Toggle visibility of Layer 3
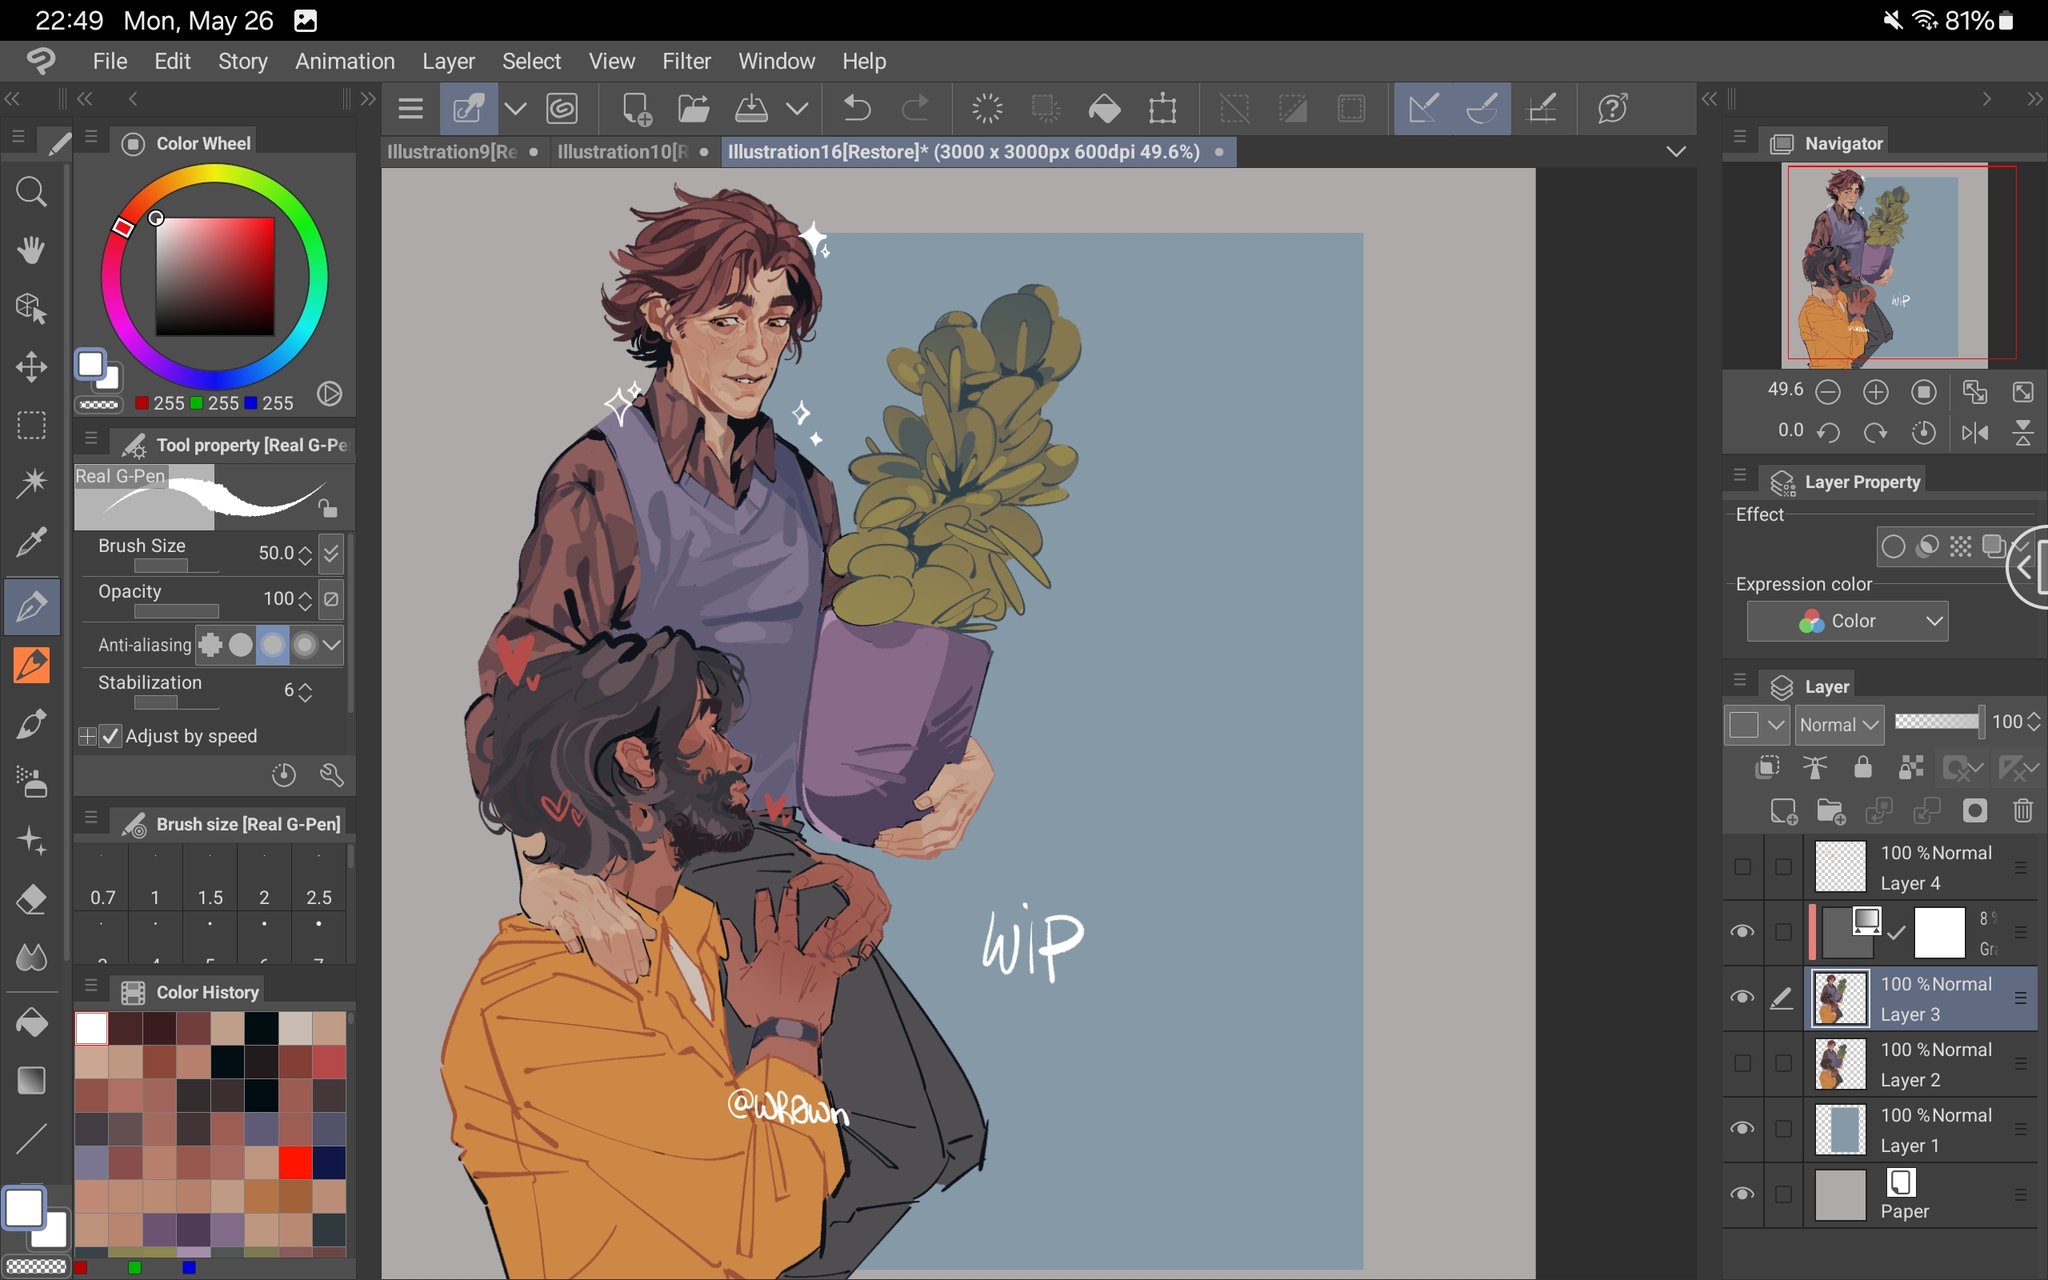The image size is (2048, 1280). (1742, 998)
